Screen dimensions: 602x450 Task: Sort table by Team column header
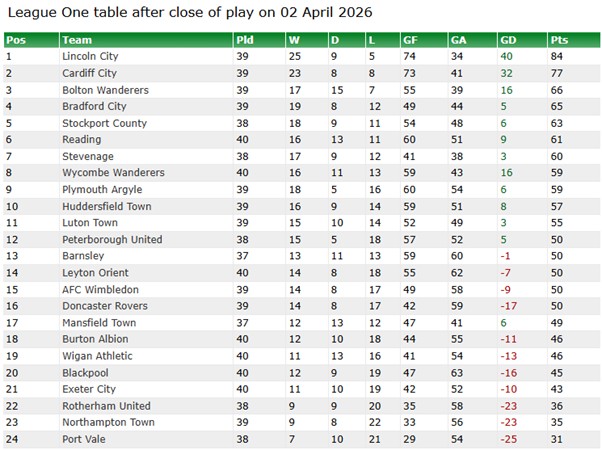tap(77, 40)
